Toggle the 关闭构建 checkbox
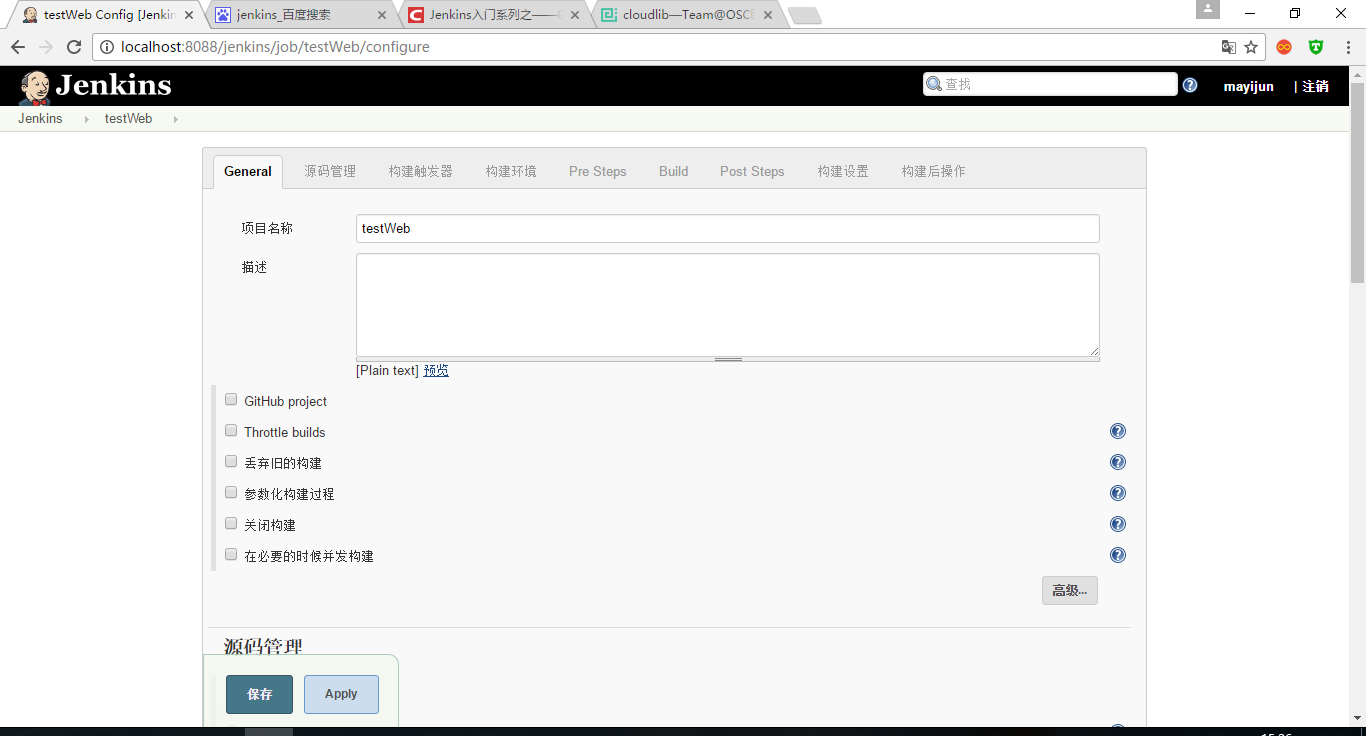The width and height of the screenshot is (1366, 736). coord(231,524)
